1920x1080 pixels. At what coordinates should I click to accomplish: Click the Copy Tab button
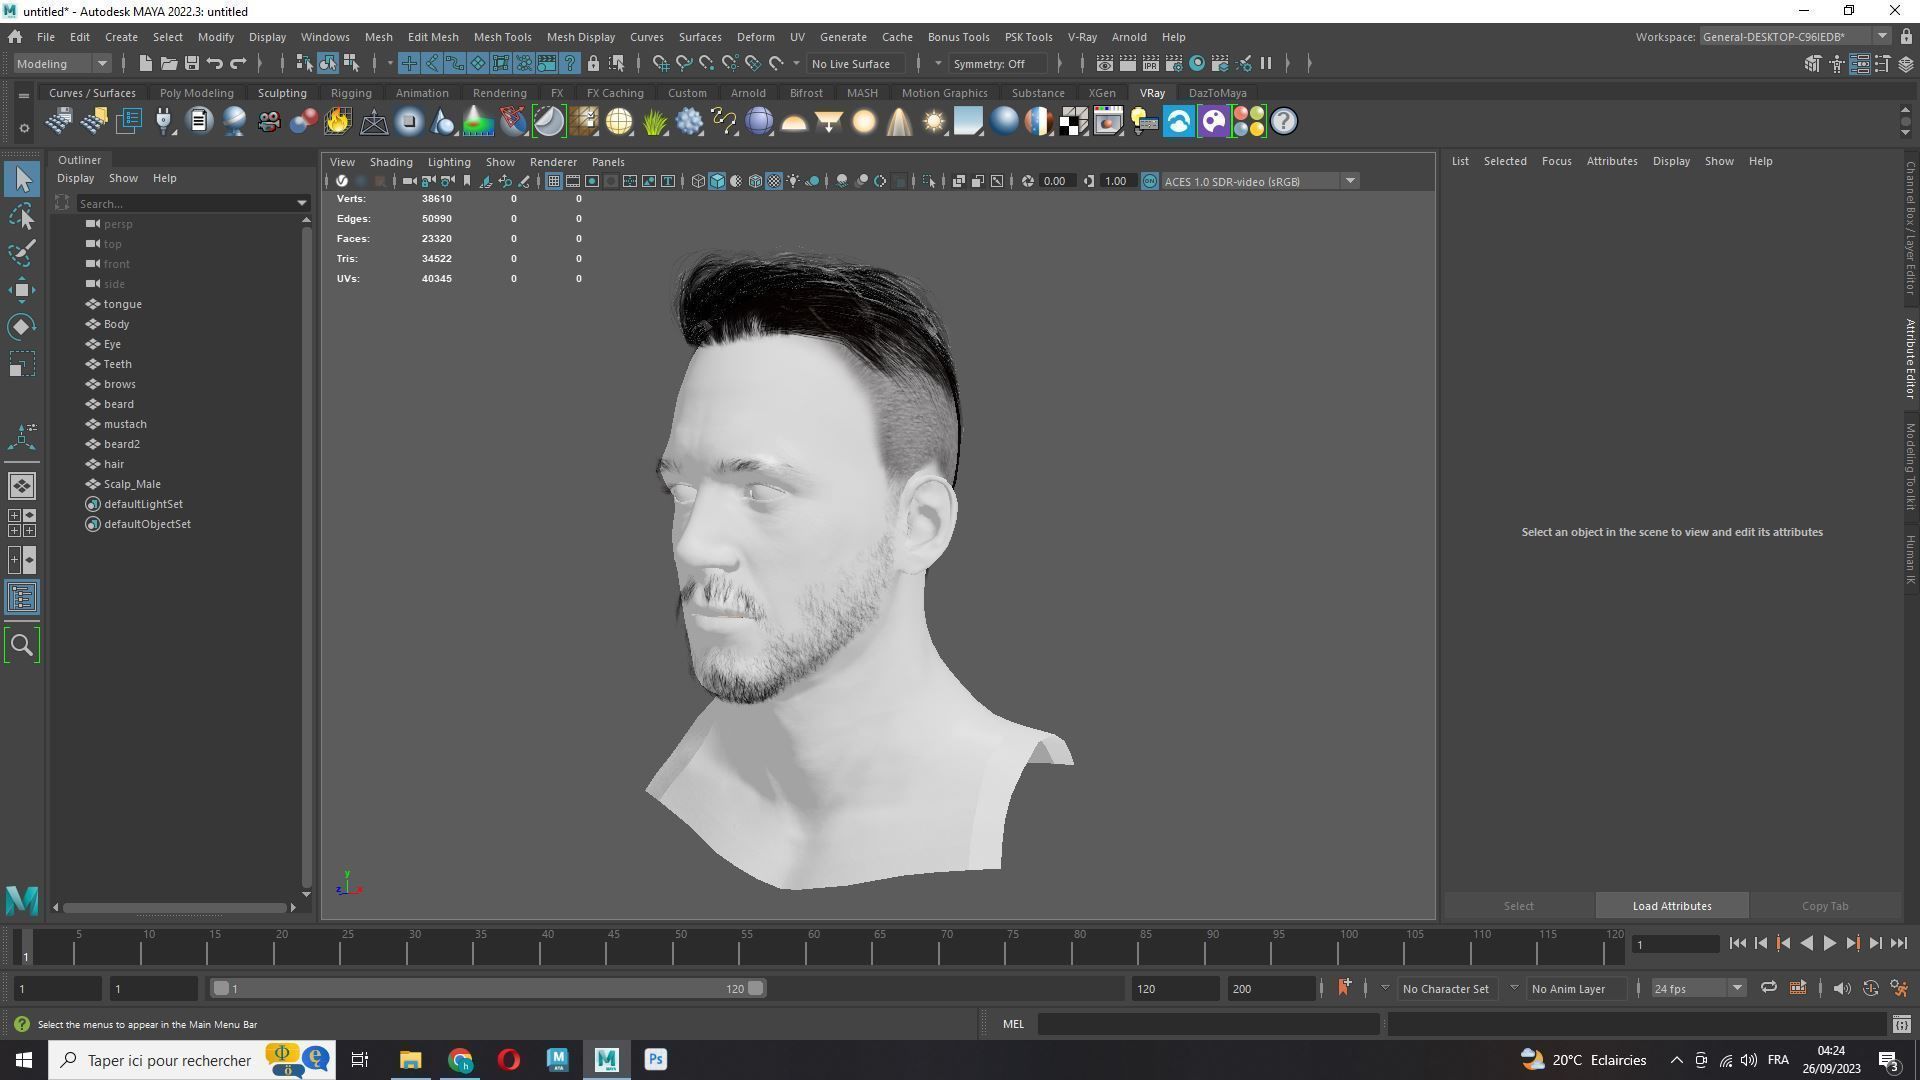(x=1825, y=906)
